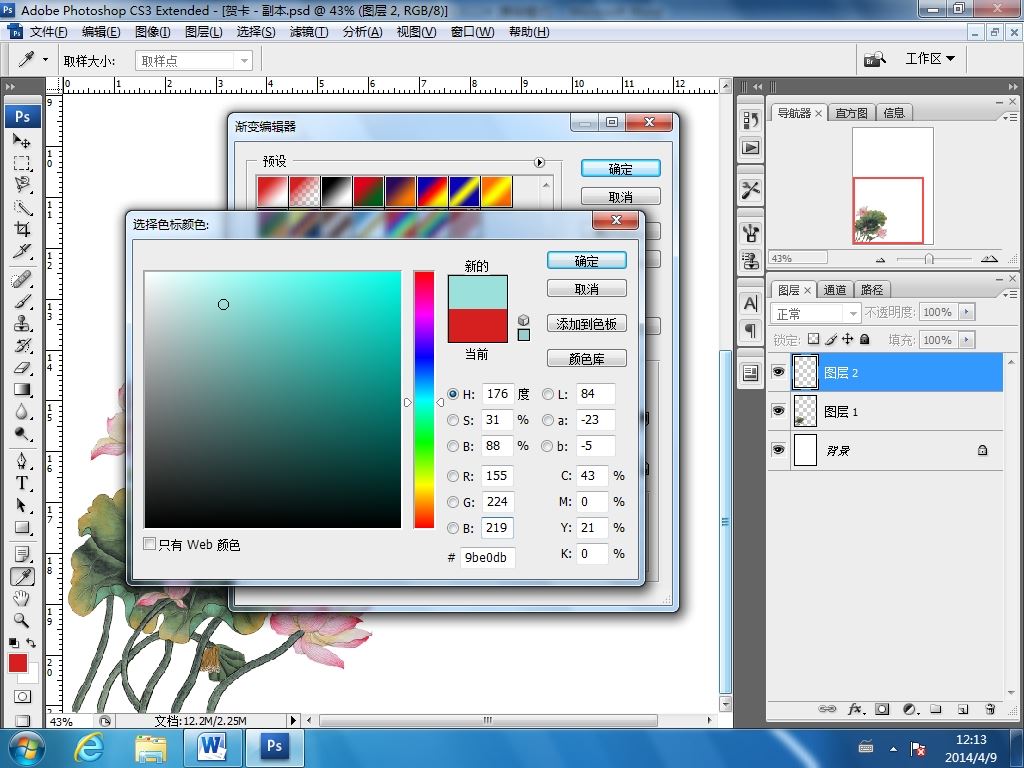Viewport: 1024px width, 768px height.
Task: Open Adobe Bridge from options bar
Action: 874,59
